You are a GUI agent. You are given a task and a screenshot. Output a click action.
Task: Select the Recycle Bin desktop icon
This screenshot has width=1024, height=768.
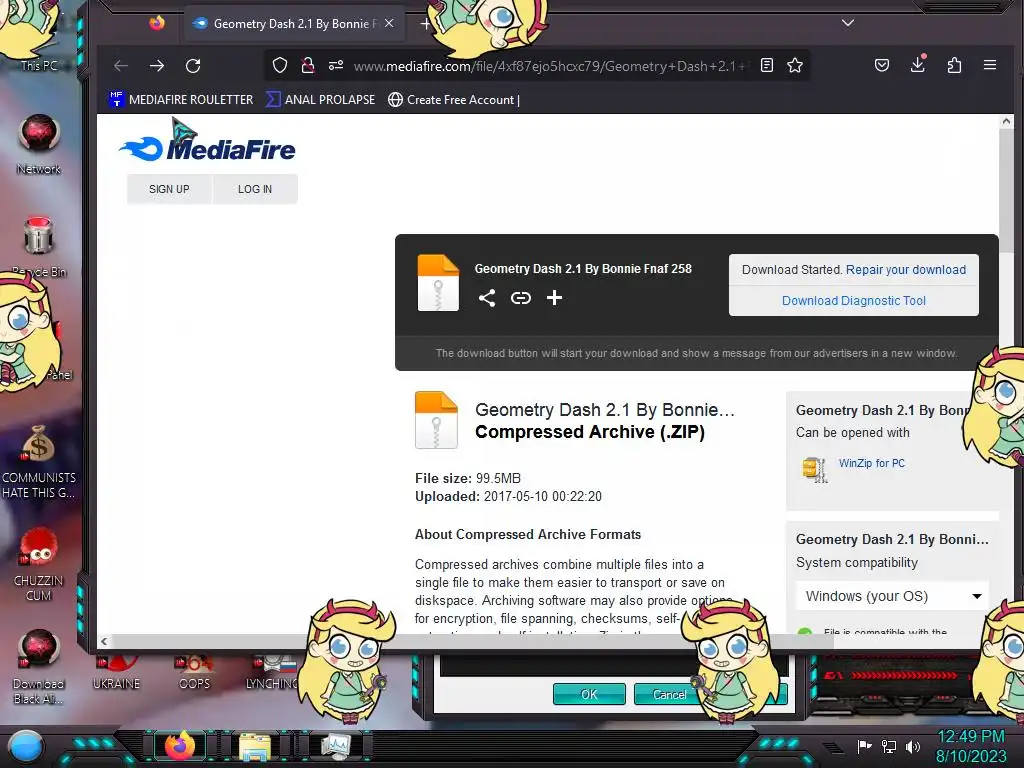[39, 247]
